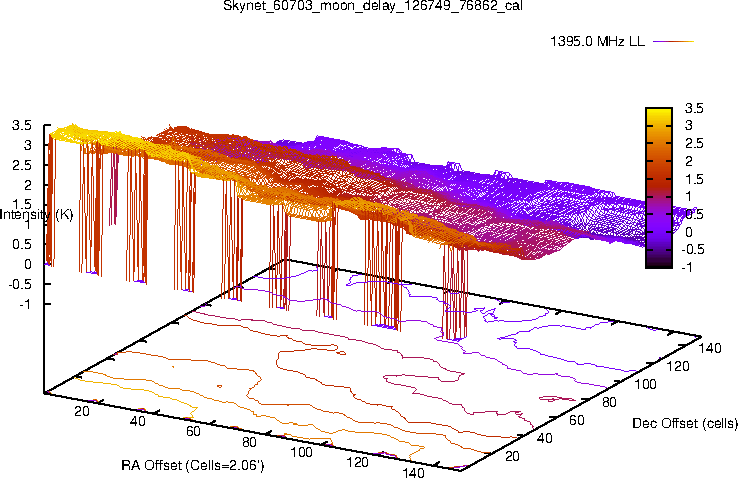The image size is (738, 478).
Task: Click the purple region of the color bar
Action: pos(659,228)
